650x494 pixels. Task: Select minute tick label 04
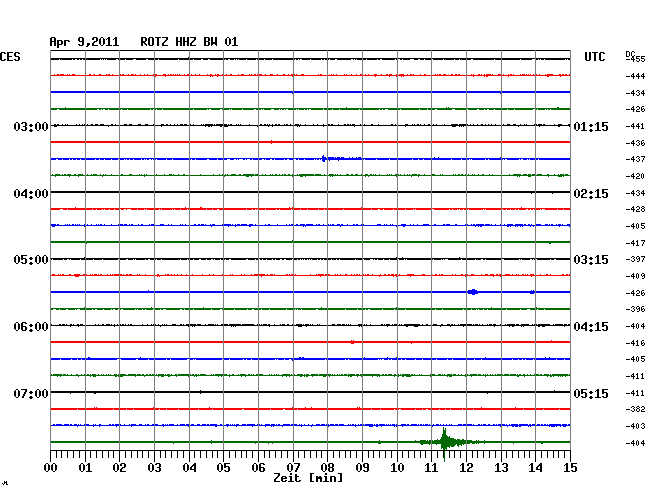[x=189, y=467]
